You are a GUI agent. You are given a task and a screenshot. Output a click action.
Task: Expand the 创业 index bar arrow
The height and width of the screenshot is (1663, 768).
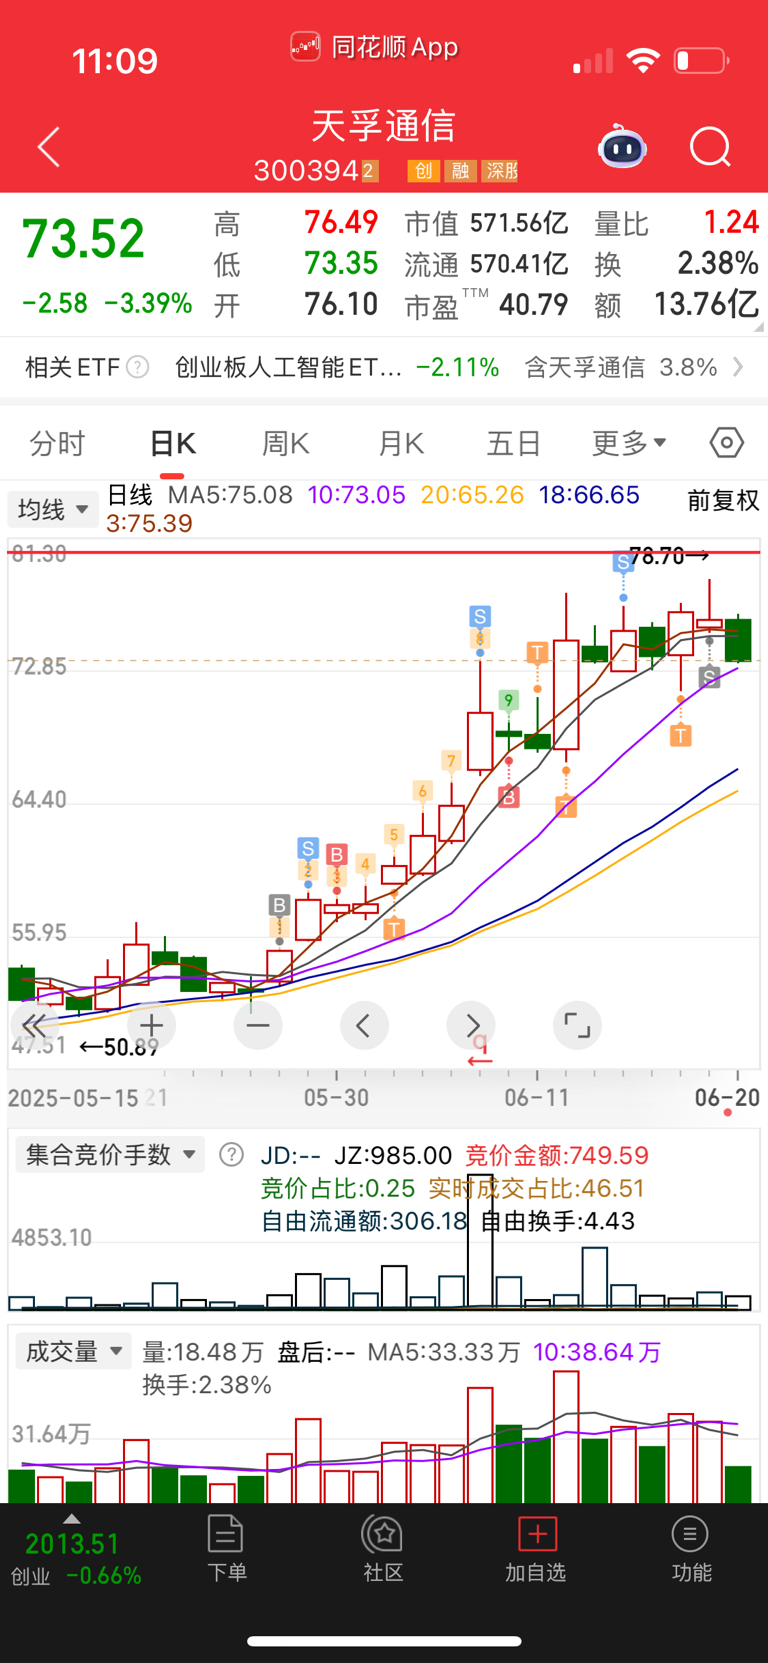coord(71,1518)
